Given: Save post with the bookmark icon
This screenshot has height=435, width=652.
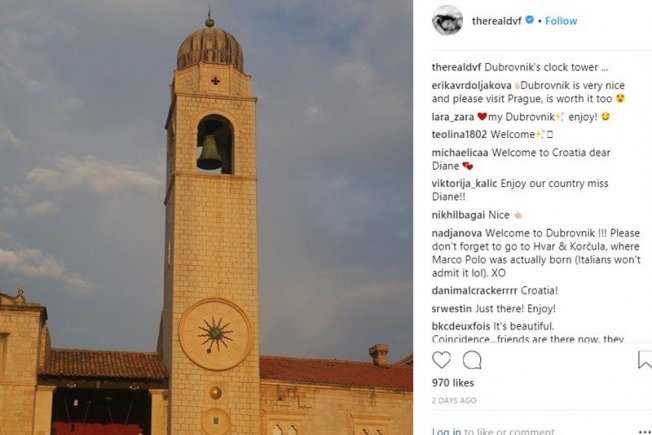Looking at the screenshot, I should click(x=645, y=360).
